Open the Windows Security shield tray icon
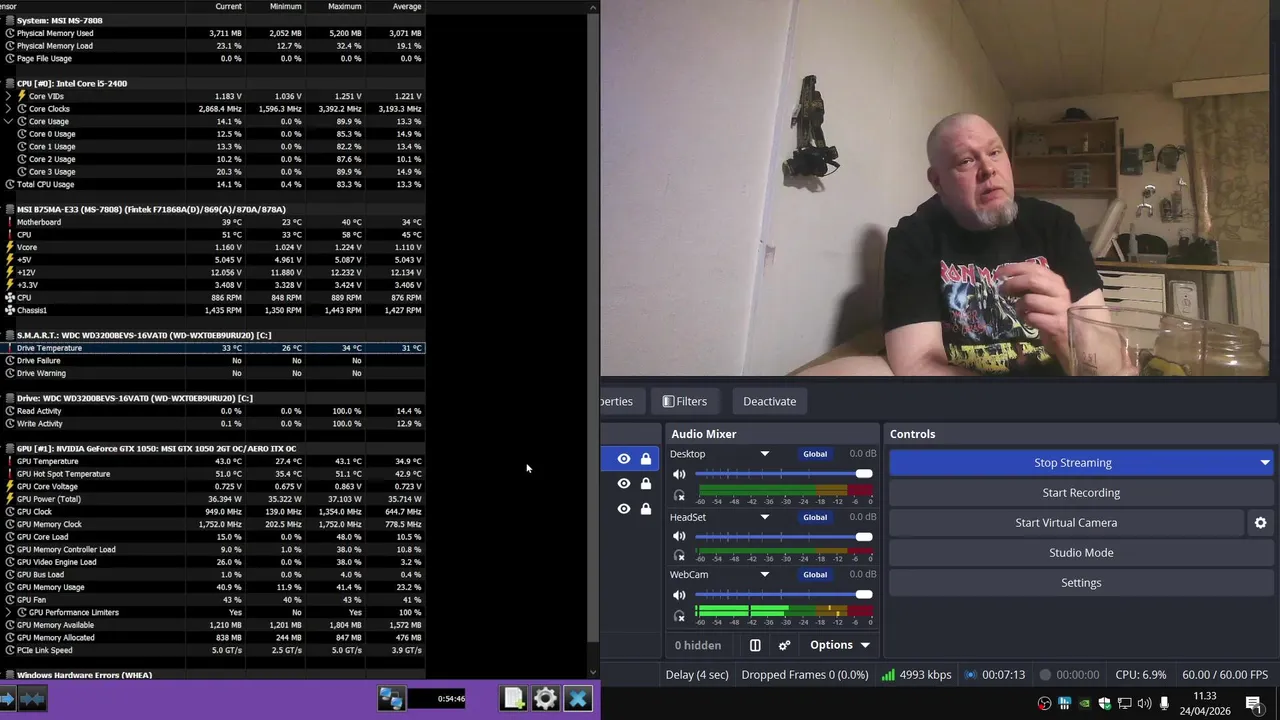 point(1105,703)
